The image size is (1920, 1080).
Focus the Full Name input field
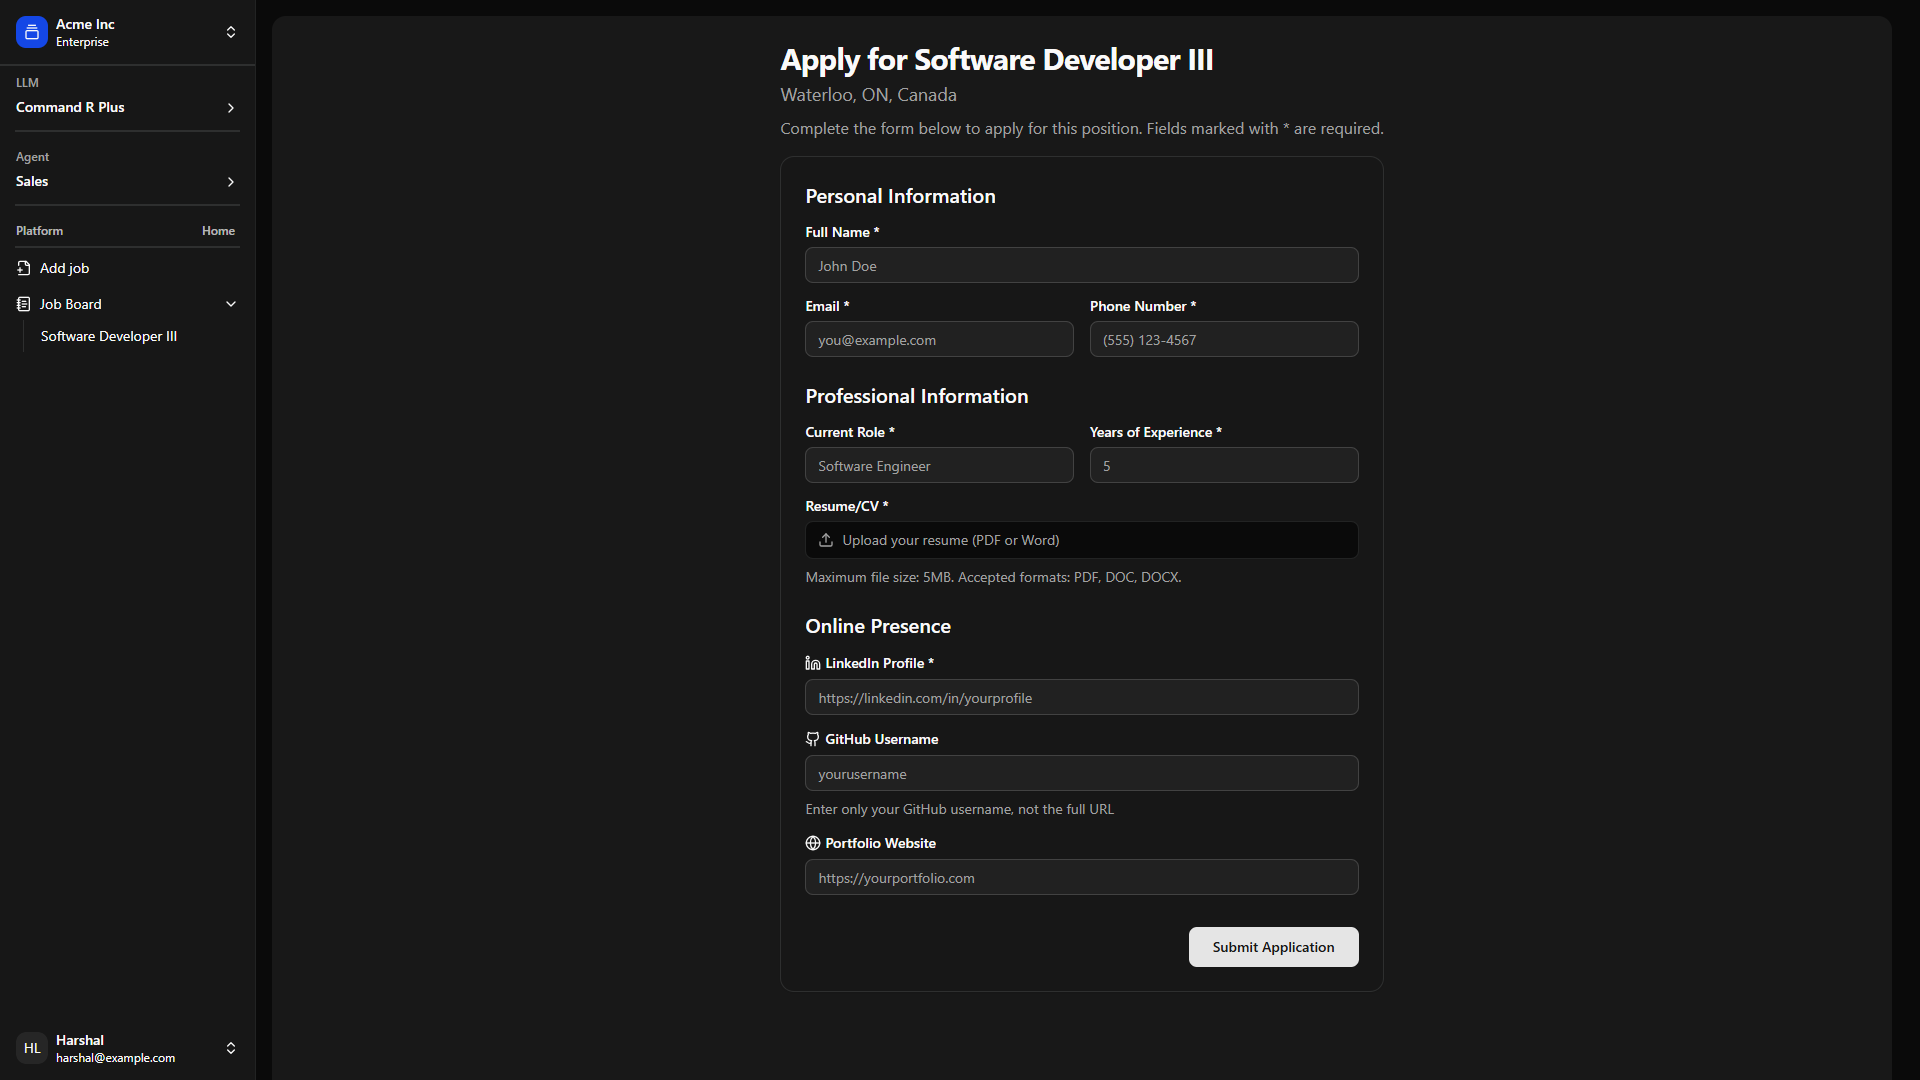(x=1081, y=266)
